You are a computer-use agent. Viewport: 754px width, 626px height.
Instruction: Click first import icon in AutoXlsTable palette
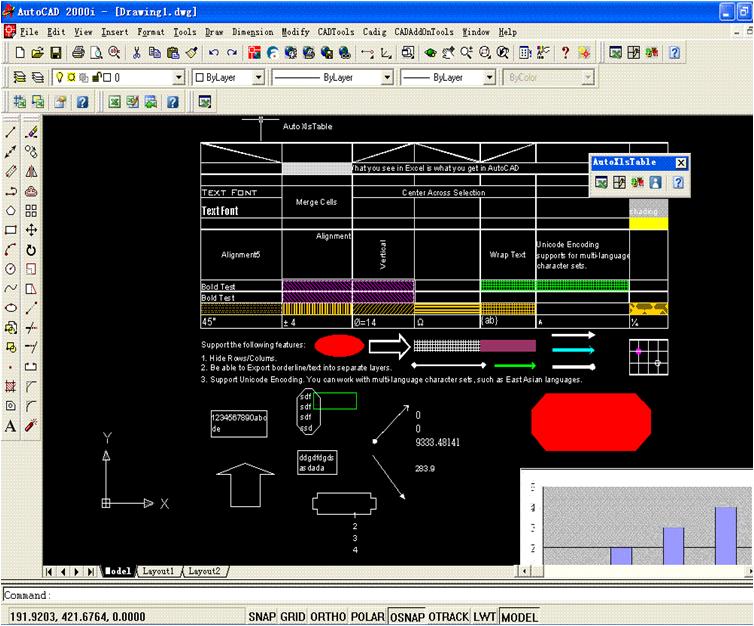tap(602, 183)
